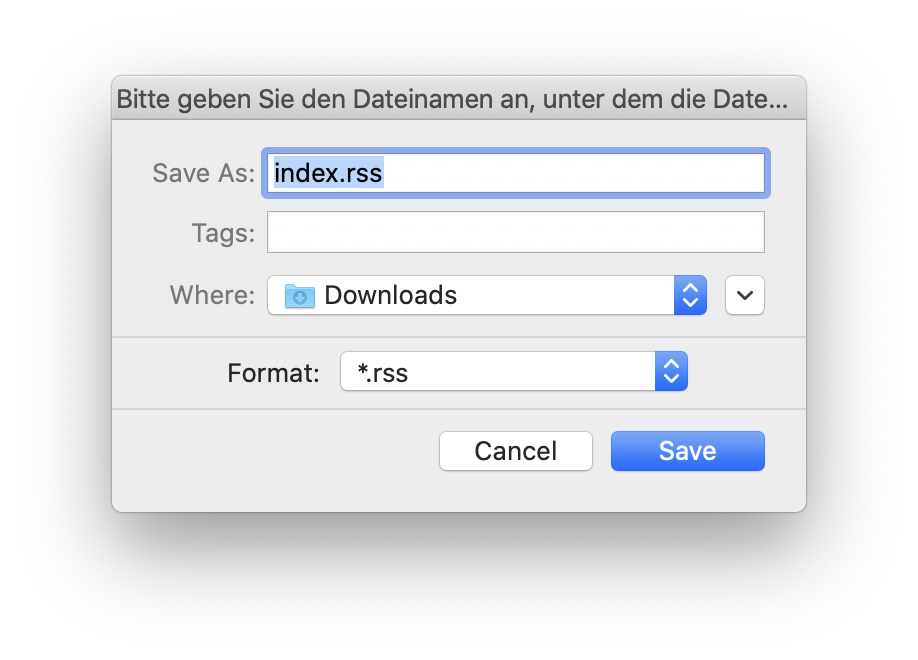
Task: Select the Downloads text in location popup
Action: coord(391,295)
